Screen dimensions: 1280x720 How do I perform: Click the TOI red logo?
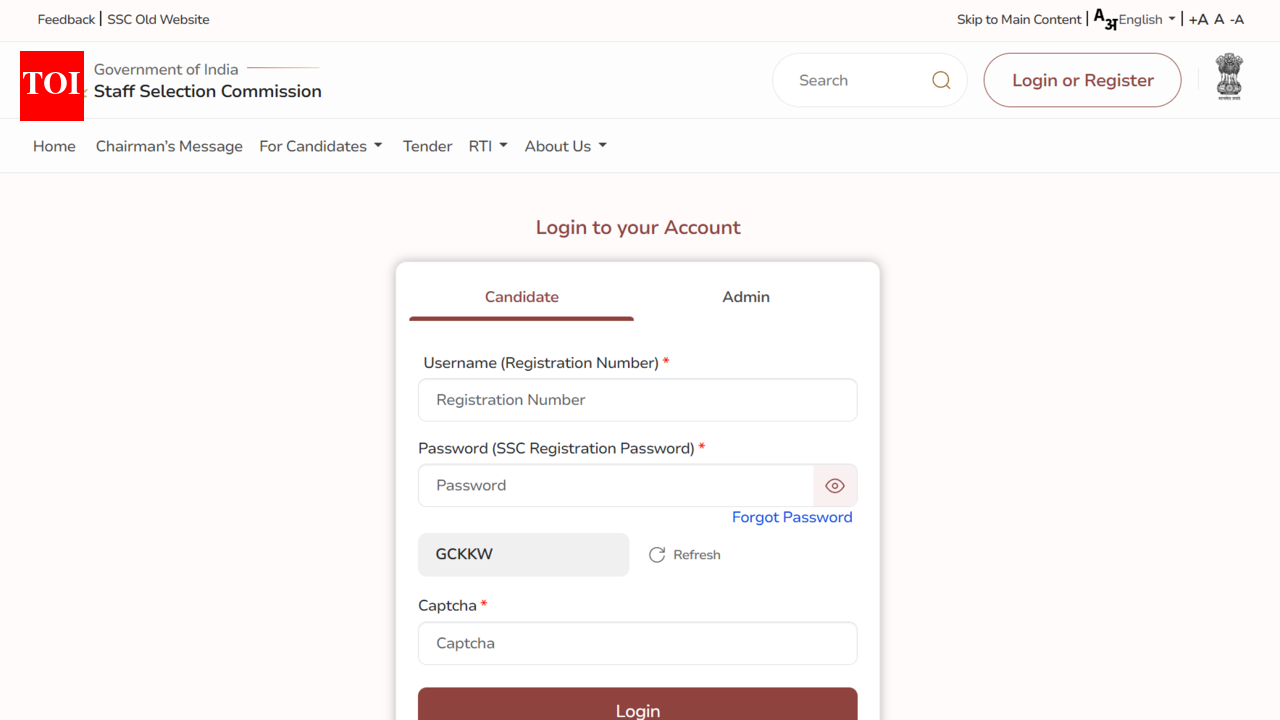pos(52,85)
